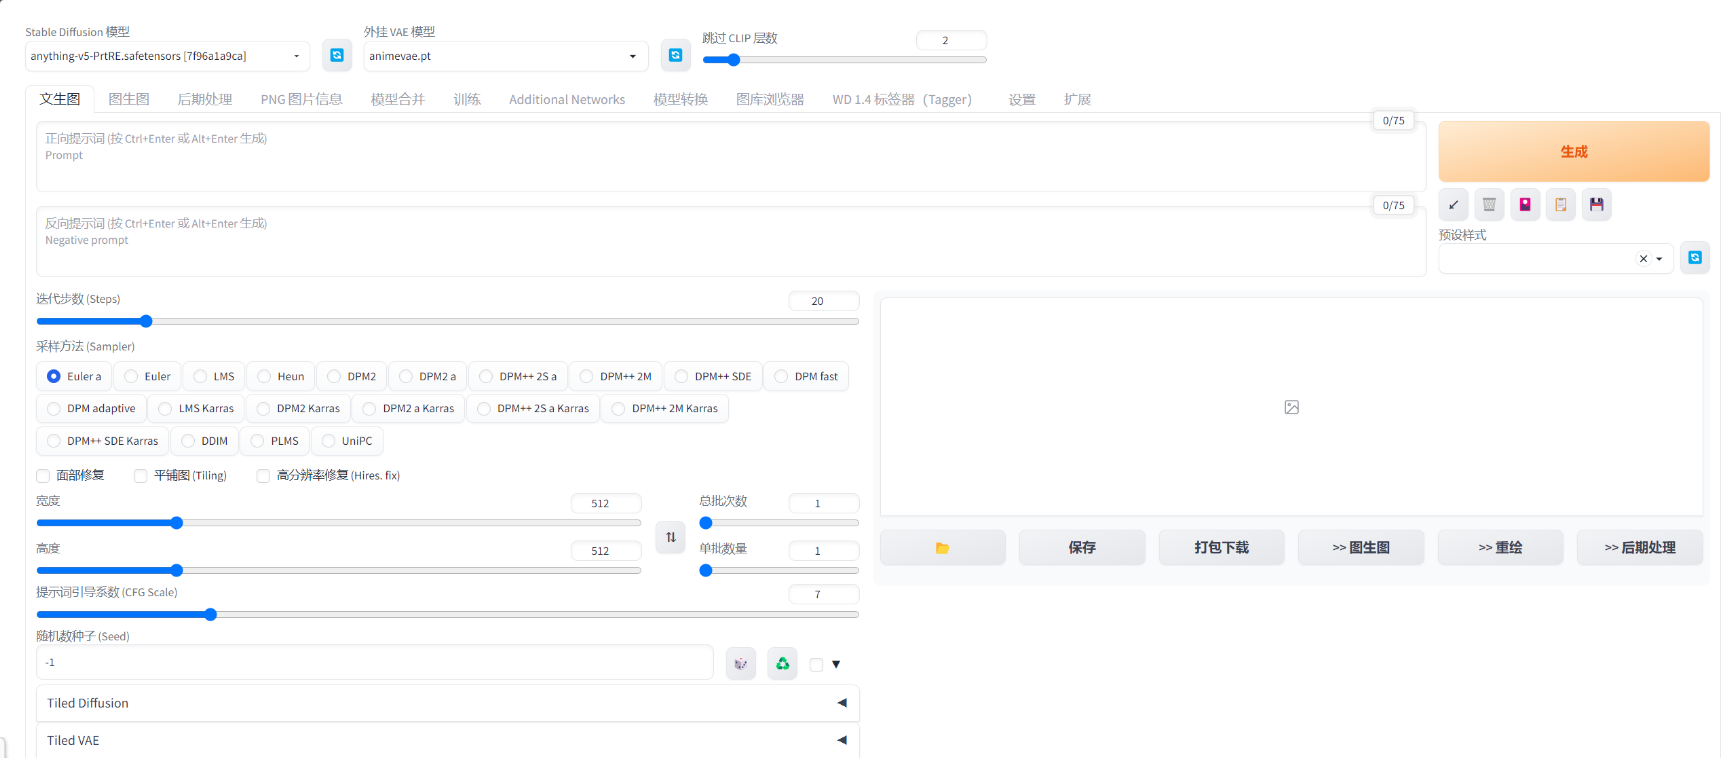Switch to the 模型合并 tab
Viewport: 1733px width, 758px height.
click(398, 99)
